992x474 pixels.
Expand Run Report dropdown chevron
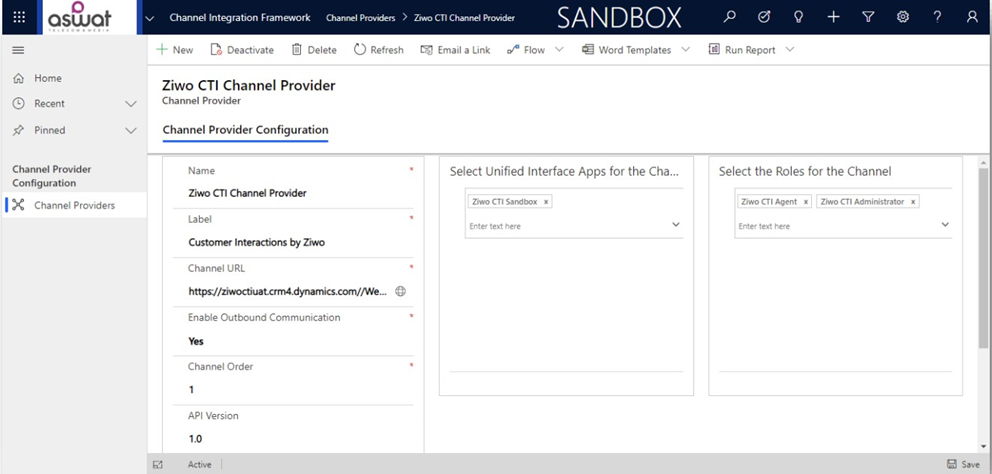[790, 49]
